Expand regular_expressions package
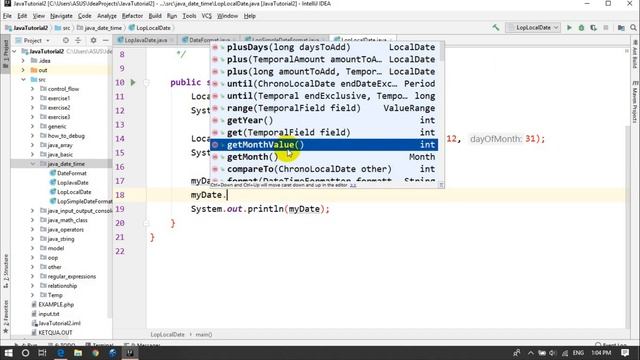 [32, 276]
